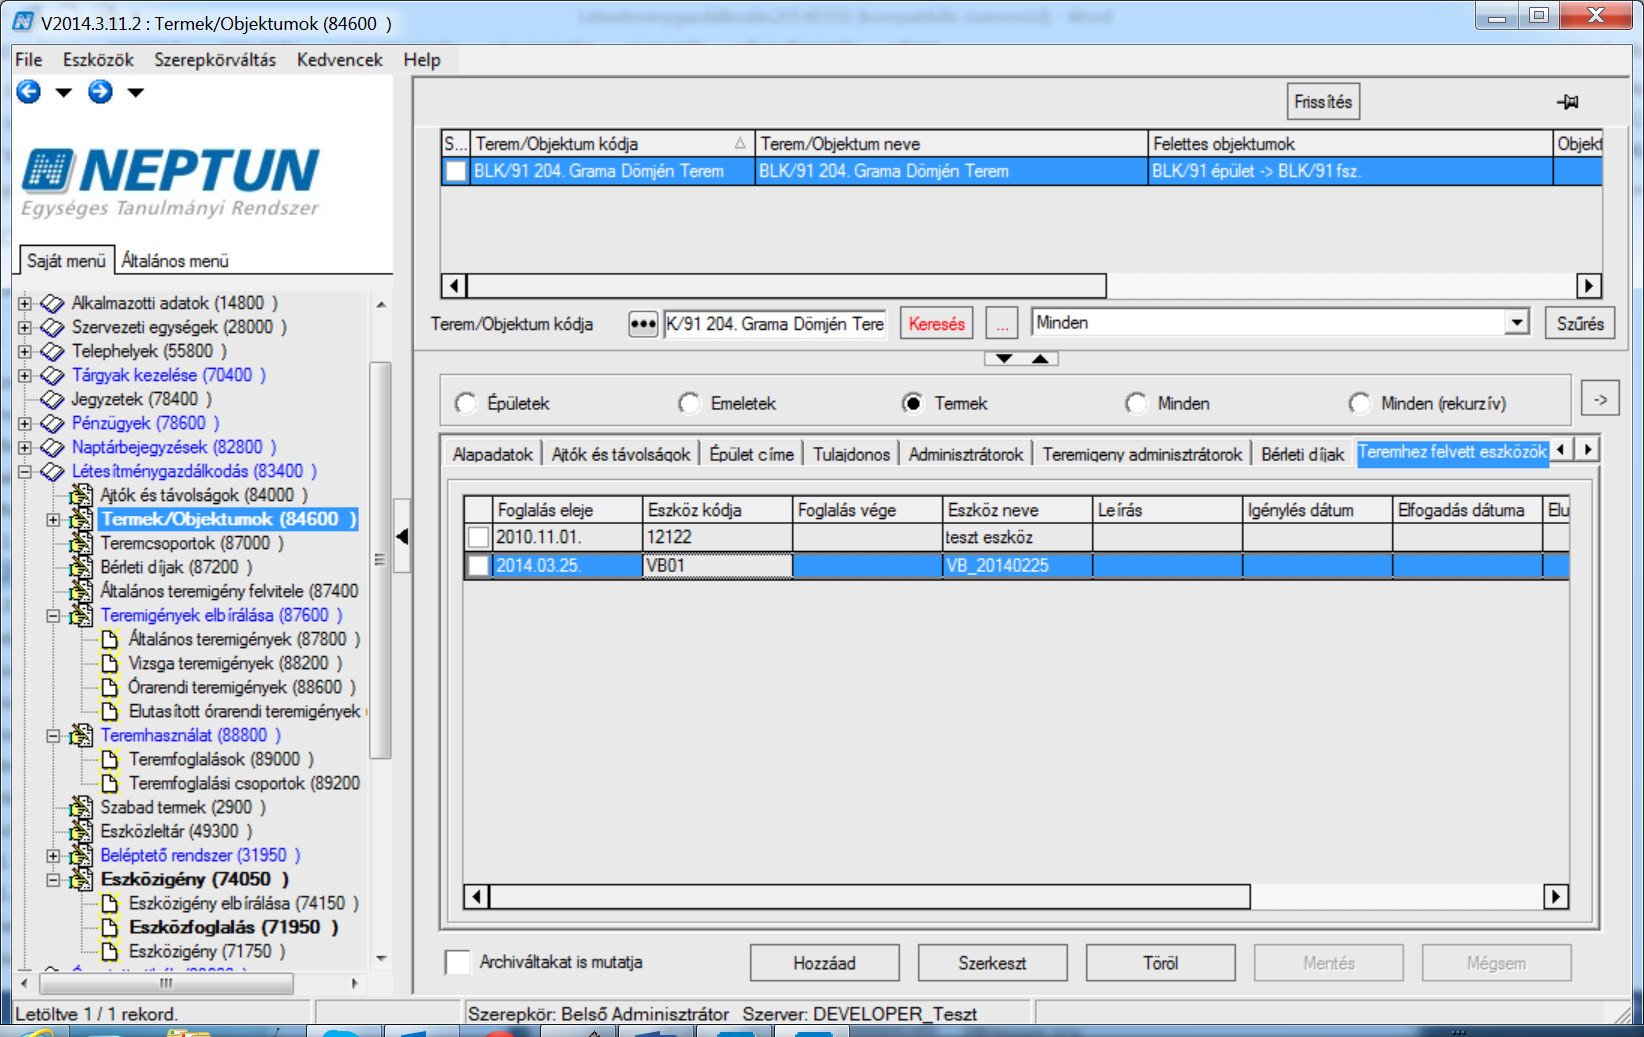Check the 2014.03.25. row checkbox
The height and width of the screenshot is (1037, 1644).
point(478,565)
